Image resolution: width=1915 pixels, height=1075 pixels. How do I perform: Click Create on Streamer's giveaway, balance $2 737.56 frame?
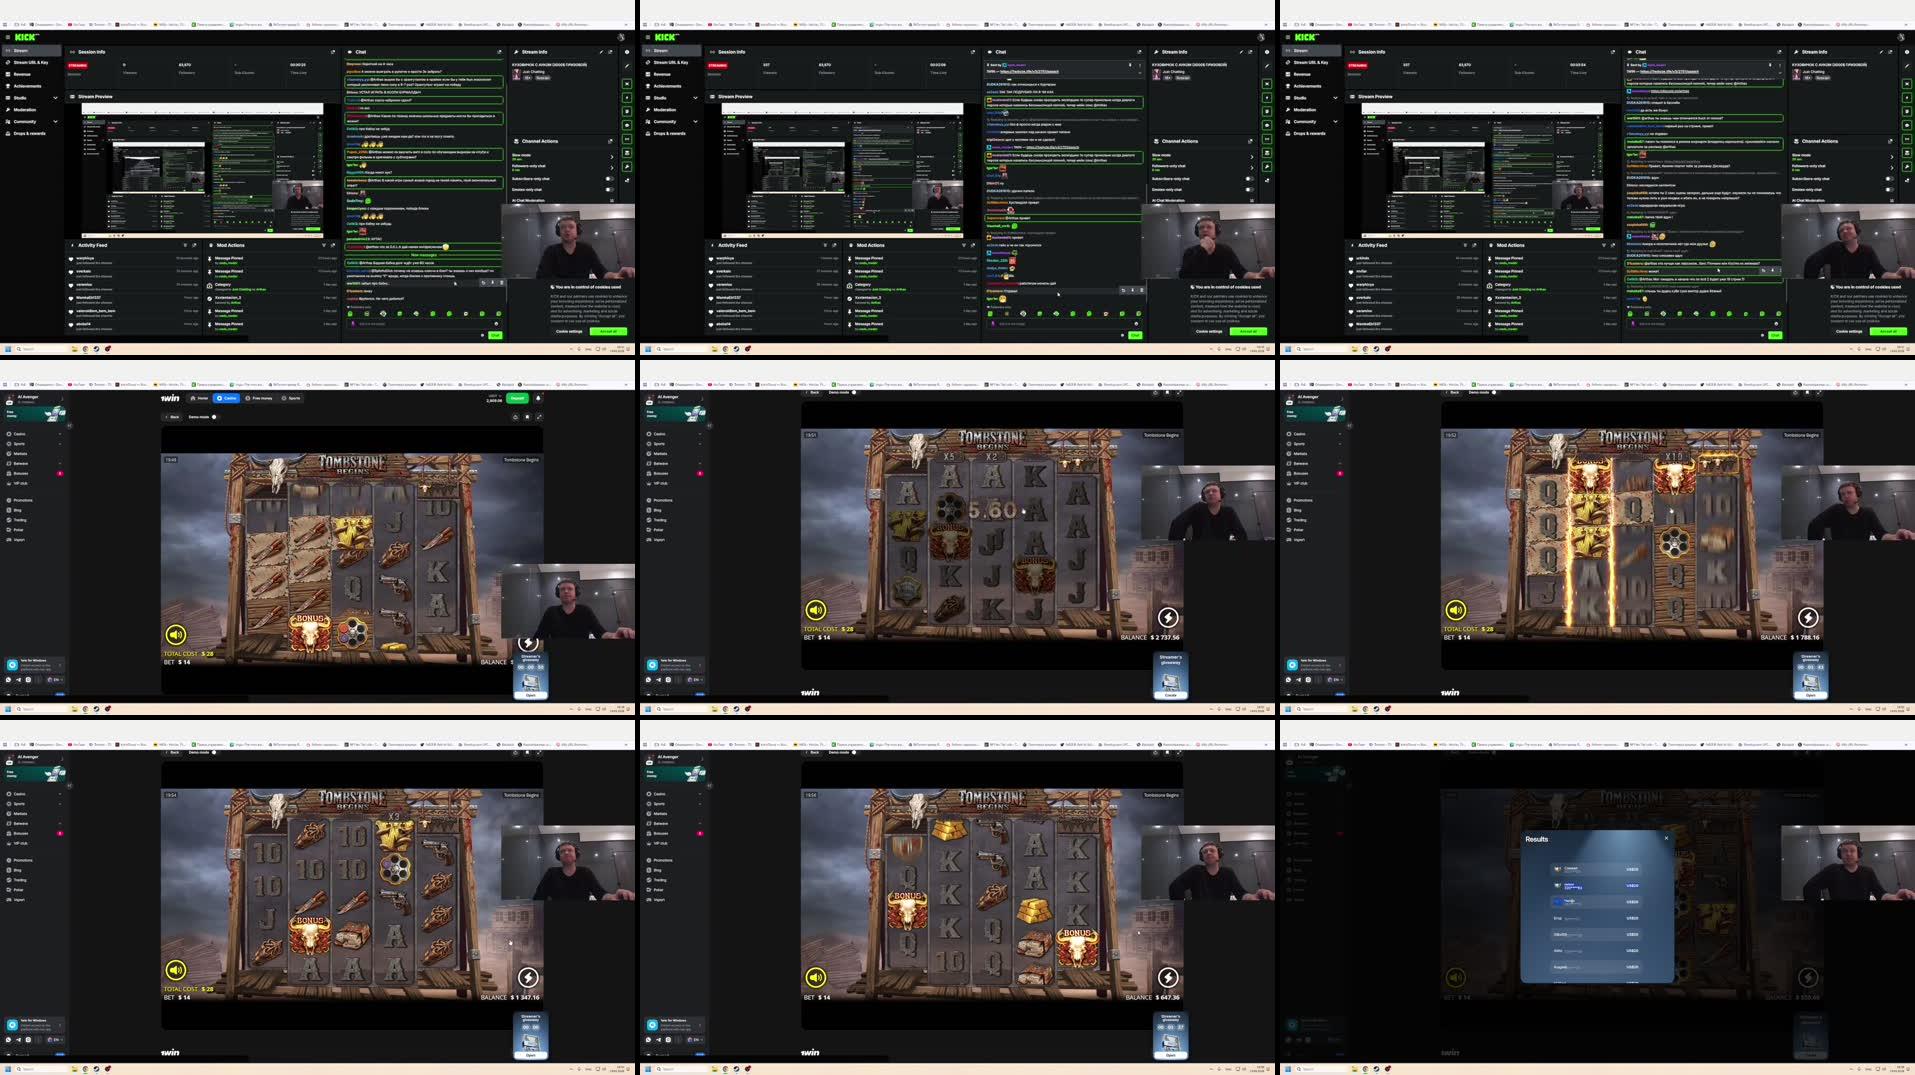(x=1170, y=695)
